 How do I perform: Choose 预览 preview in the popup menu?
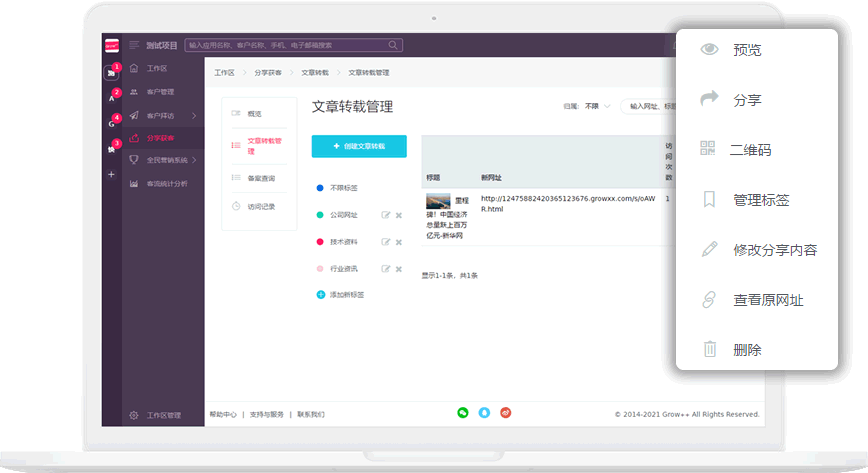(x=746, y=50)
